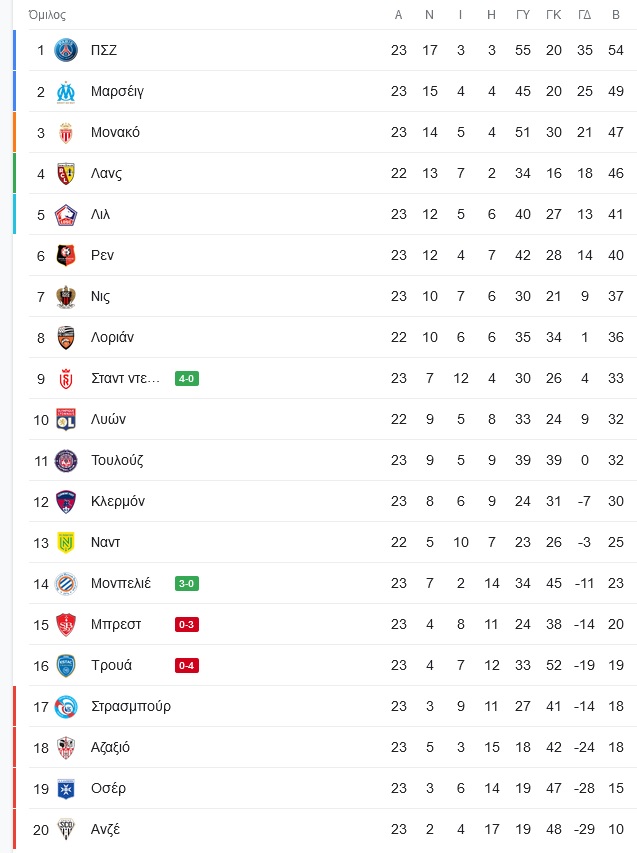Open the Τουλούζ team name link
Screen dimensions: 637x853
click(x=117, y=460)
